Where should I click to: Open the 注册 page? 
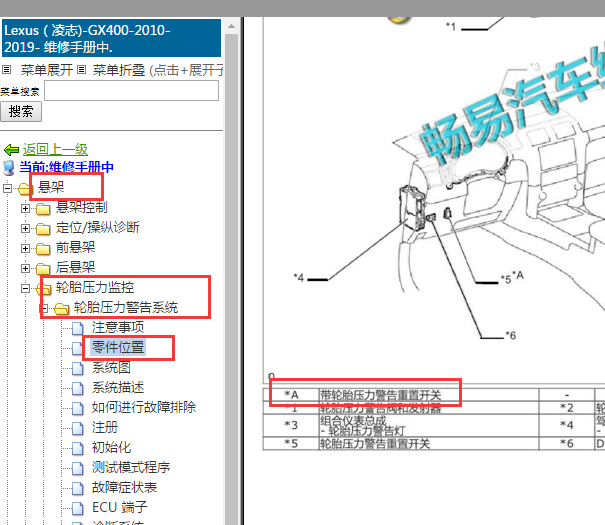pos(105,428)
